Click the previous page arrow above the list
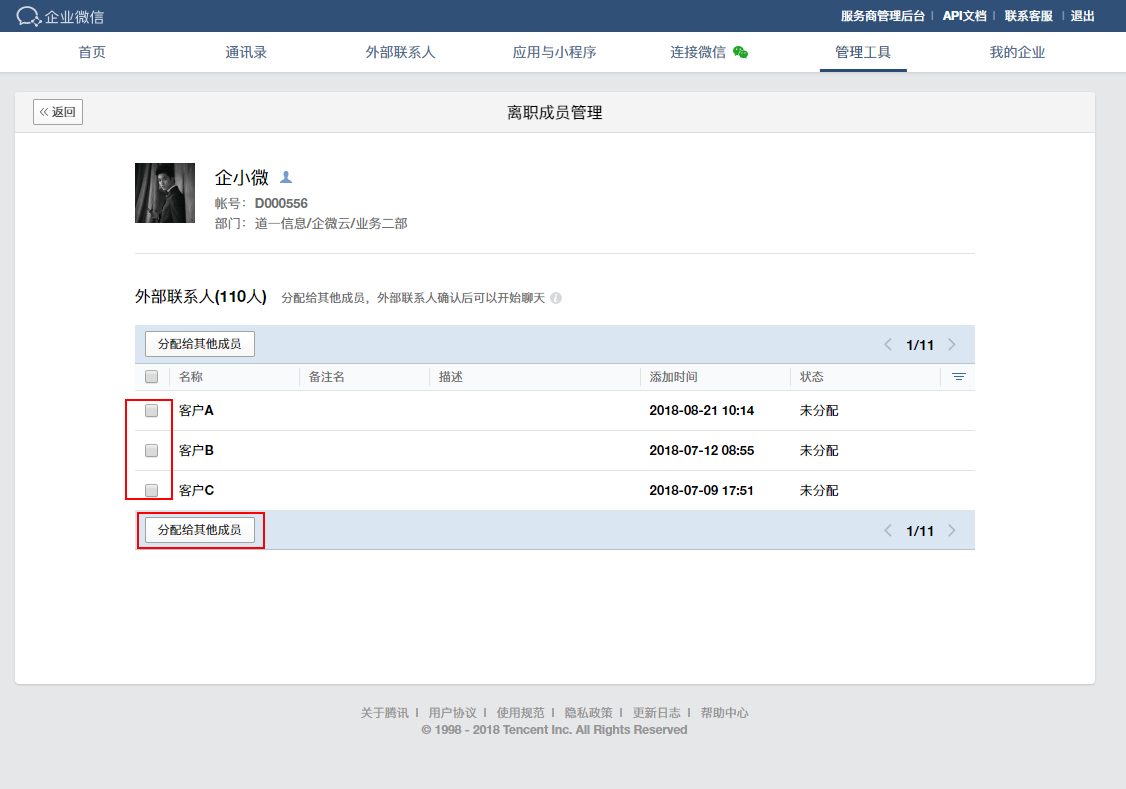The image size is (1126, 789). click(888, 343)
